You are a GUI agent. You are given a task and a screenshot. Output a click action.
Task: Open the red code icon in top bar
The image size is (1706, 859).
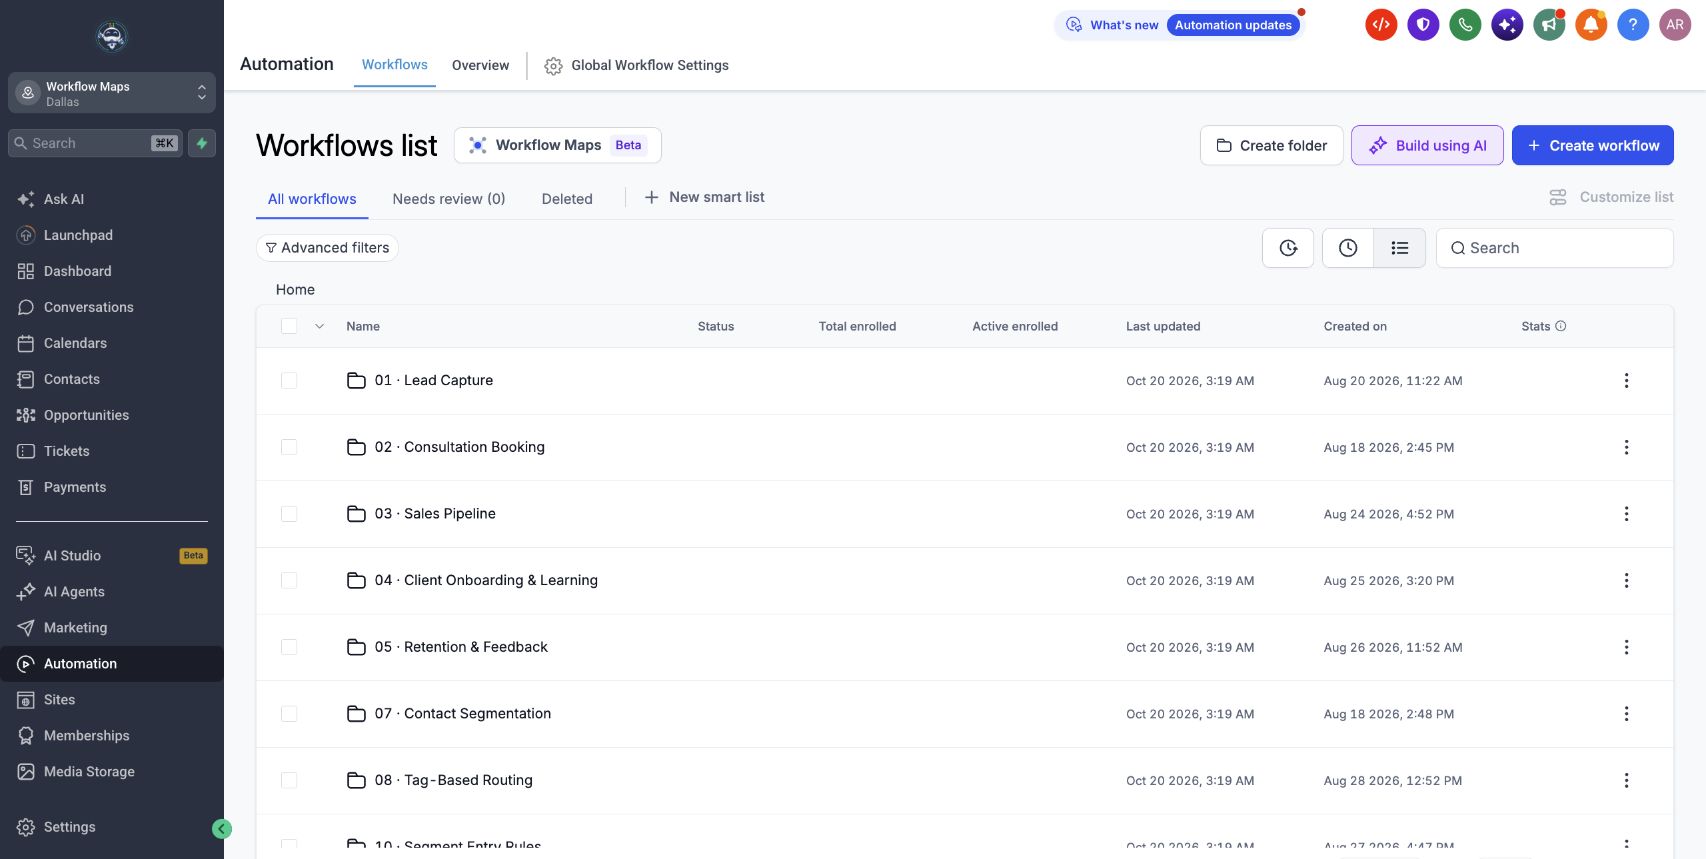pyautogui.click(x=1381, y=25)
